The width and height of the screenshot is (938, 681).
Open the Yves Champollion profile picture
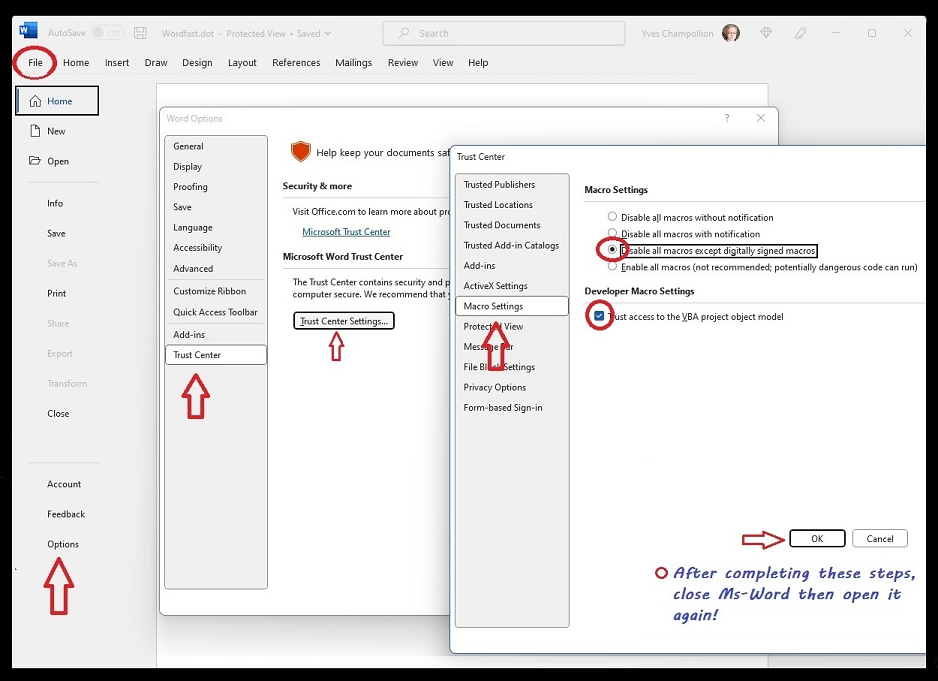coord(730,33)
